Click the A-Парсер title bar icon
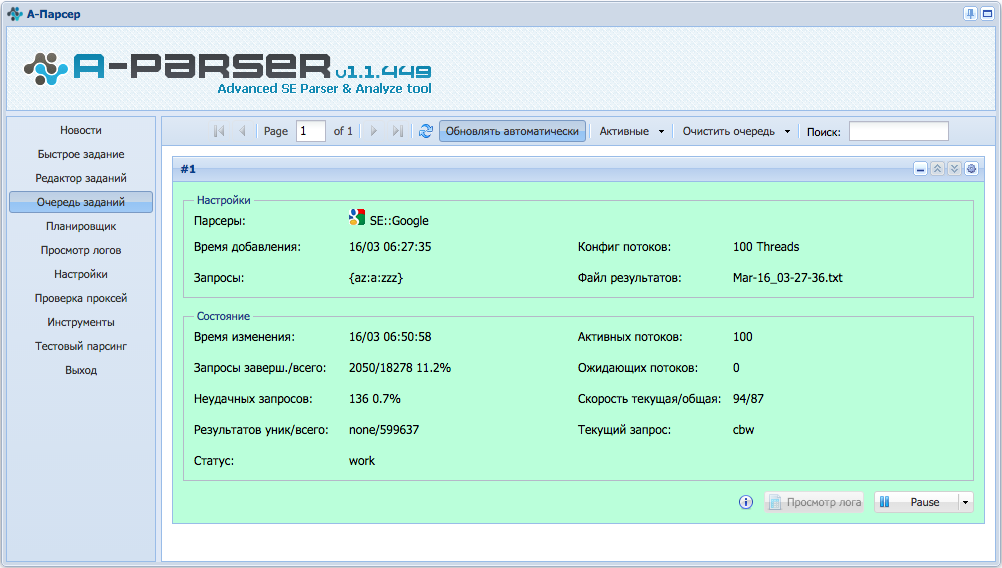The width and height of the screenshot is (1002, 568). [x=15, y=13]
